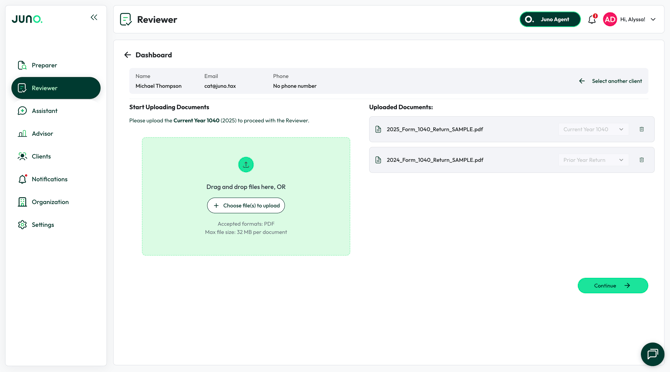
Task: Click the Dashboard breadcrumb label
Action: (x=154, y=55)
